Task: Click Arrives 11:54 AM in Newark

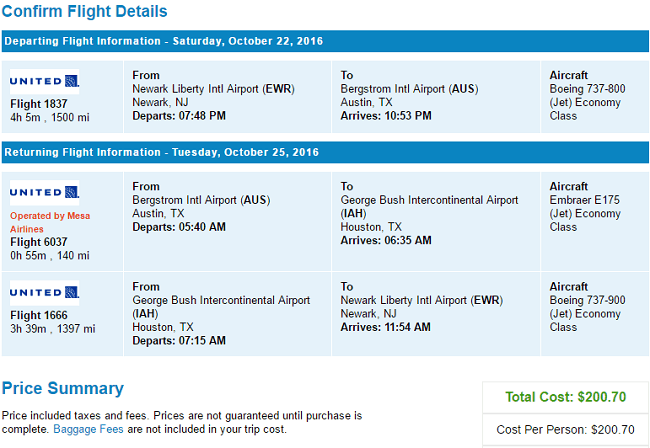Action: (386, 327)
